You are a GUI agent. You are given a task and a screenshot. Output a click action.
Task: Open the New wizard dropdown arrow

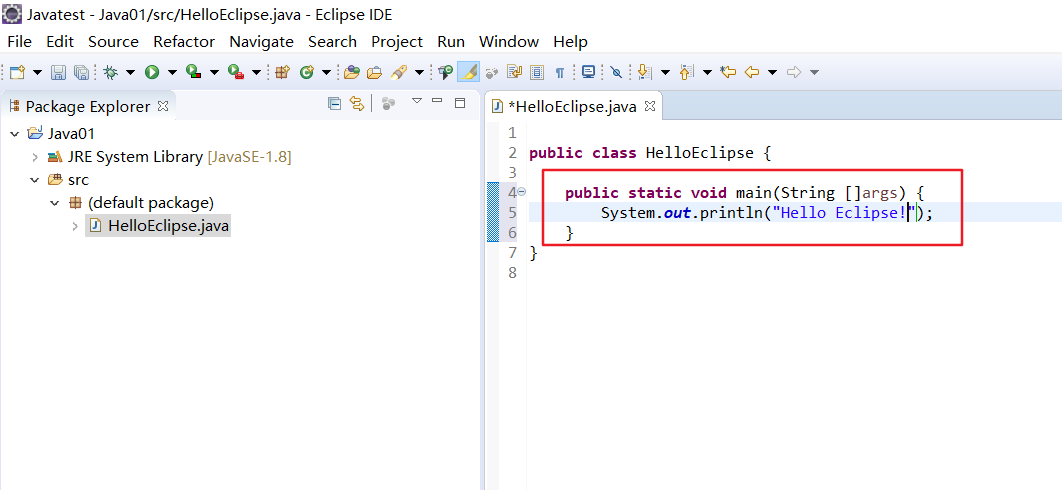37,73
